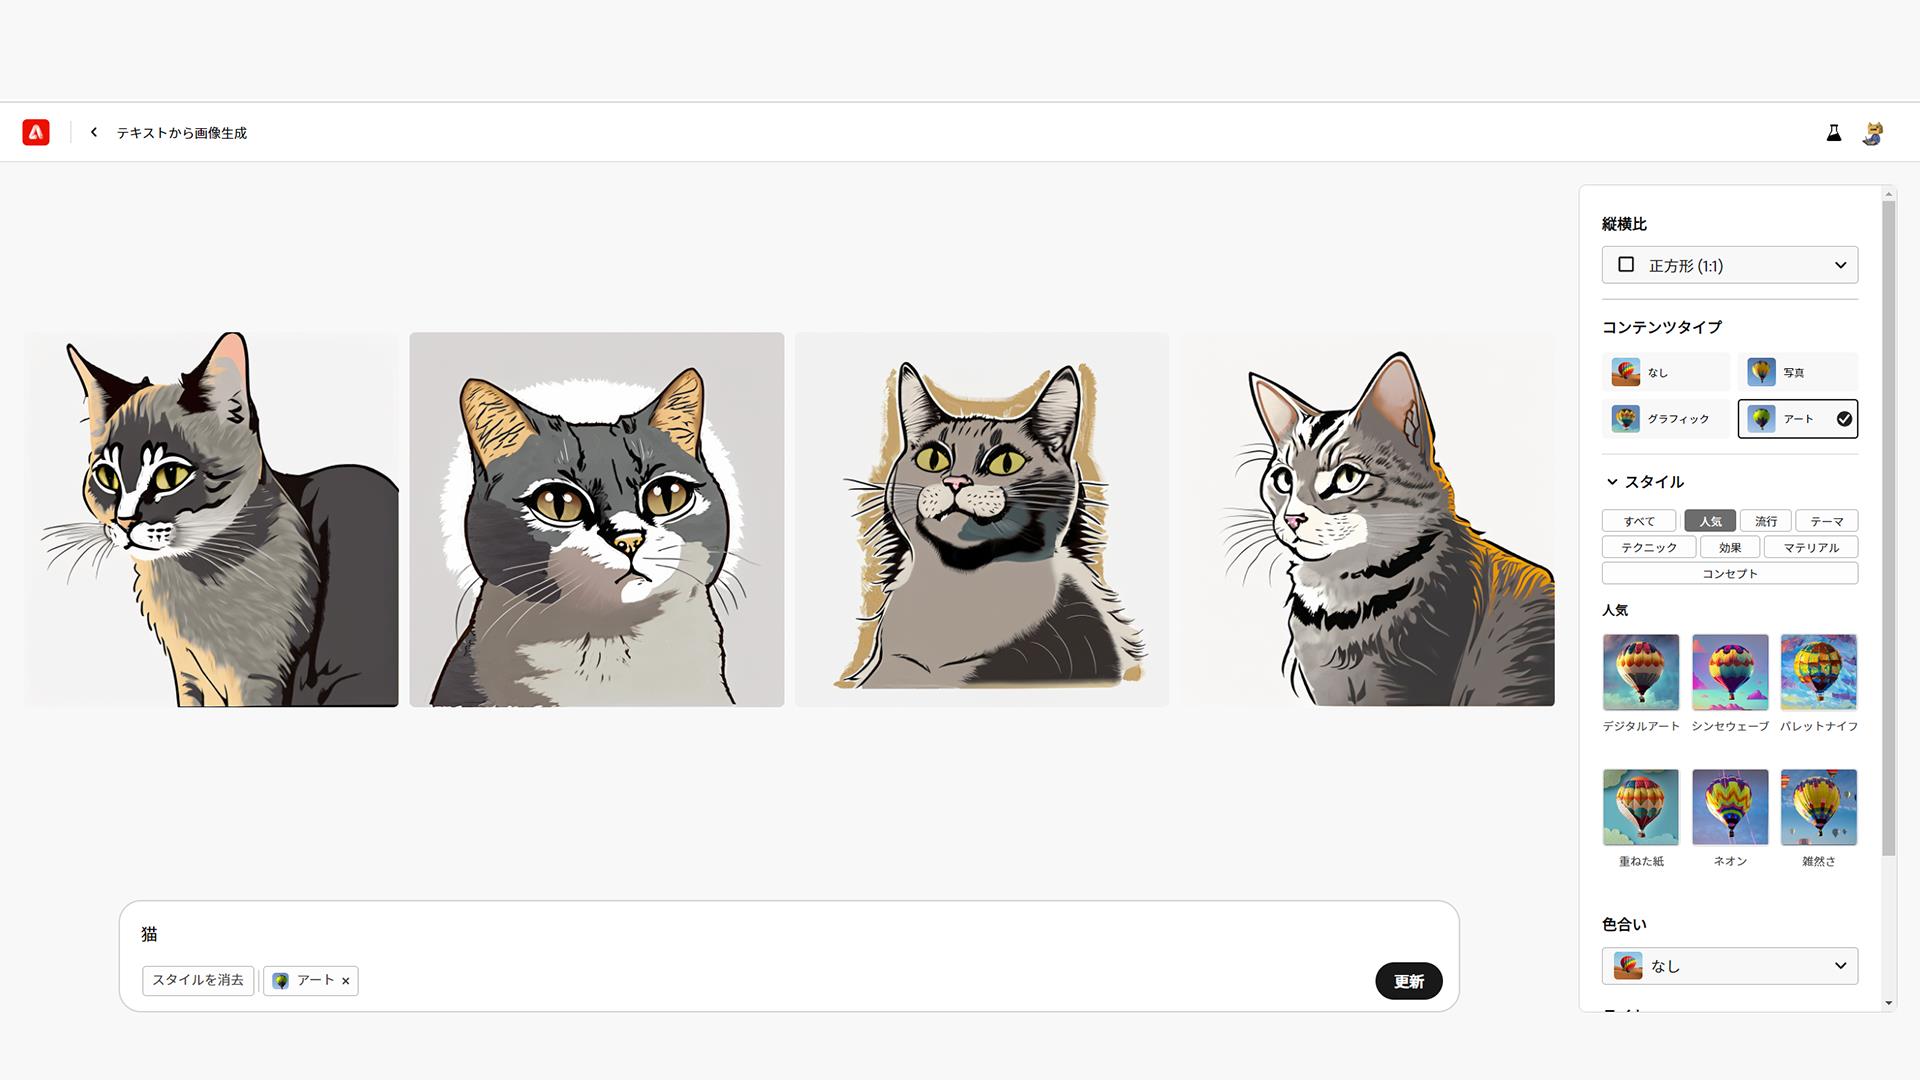
Task: Select the デジタルアート balloon style
Action: [1641, 672]
